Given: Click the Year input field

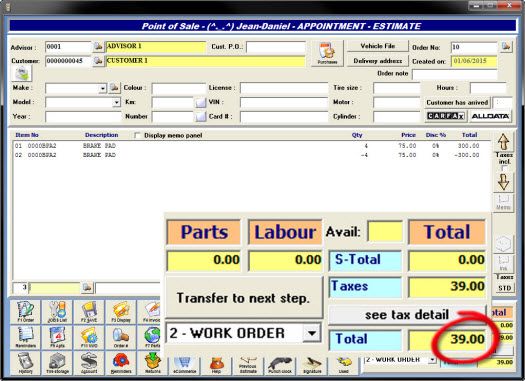Looking at the screenshot, I should click(83, 117).
